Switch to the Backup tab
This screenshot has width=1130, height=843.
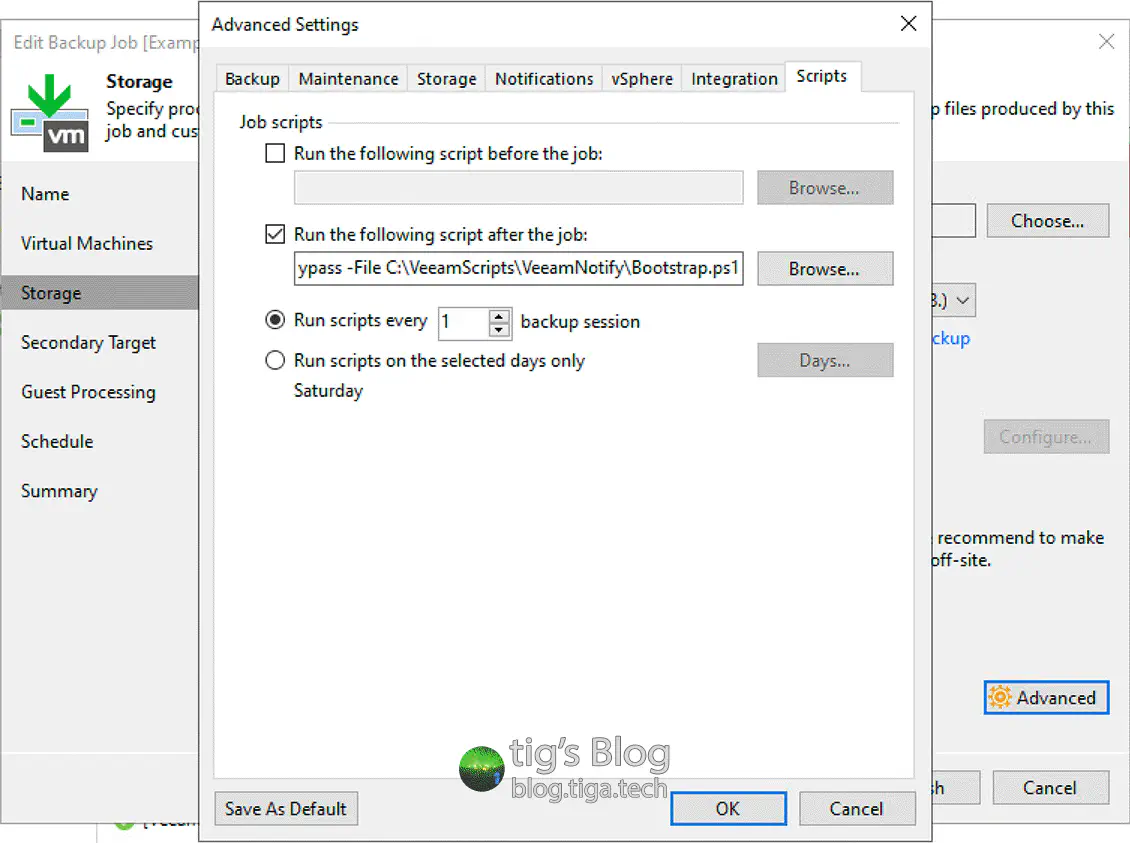[x=251, y=78]
